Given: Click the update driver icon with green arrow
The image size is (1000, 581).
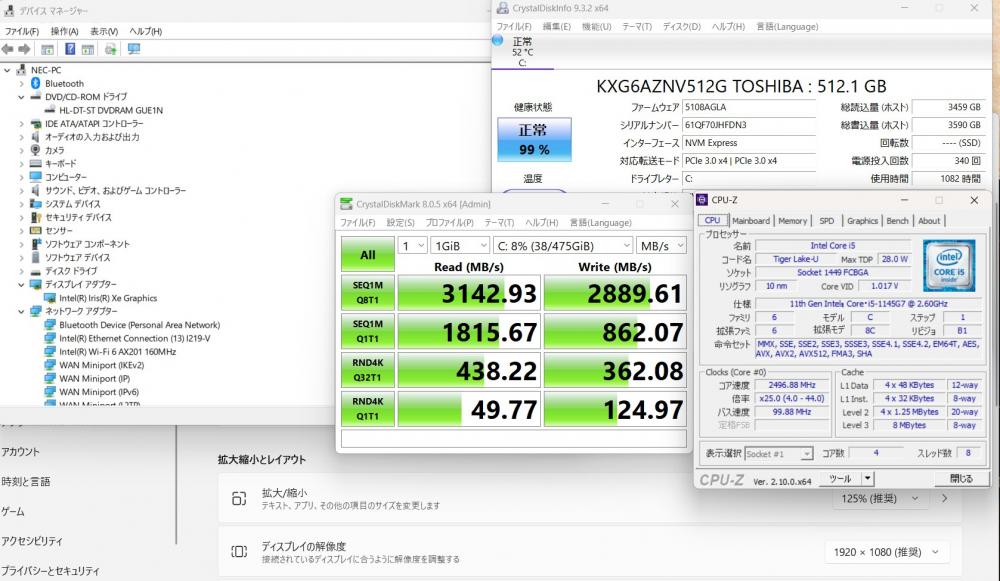Looking at the screenshot, I should point(111,49).
